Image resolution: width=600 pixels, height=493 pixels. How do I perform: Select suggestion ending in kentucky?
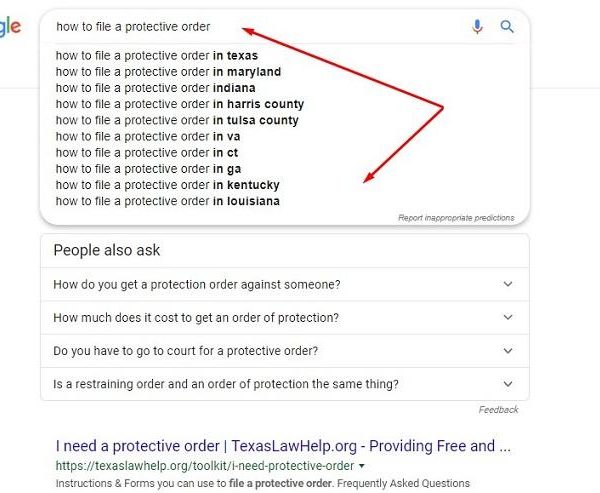(168, 185)
